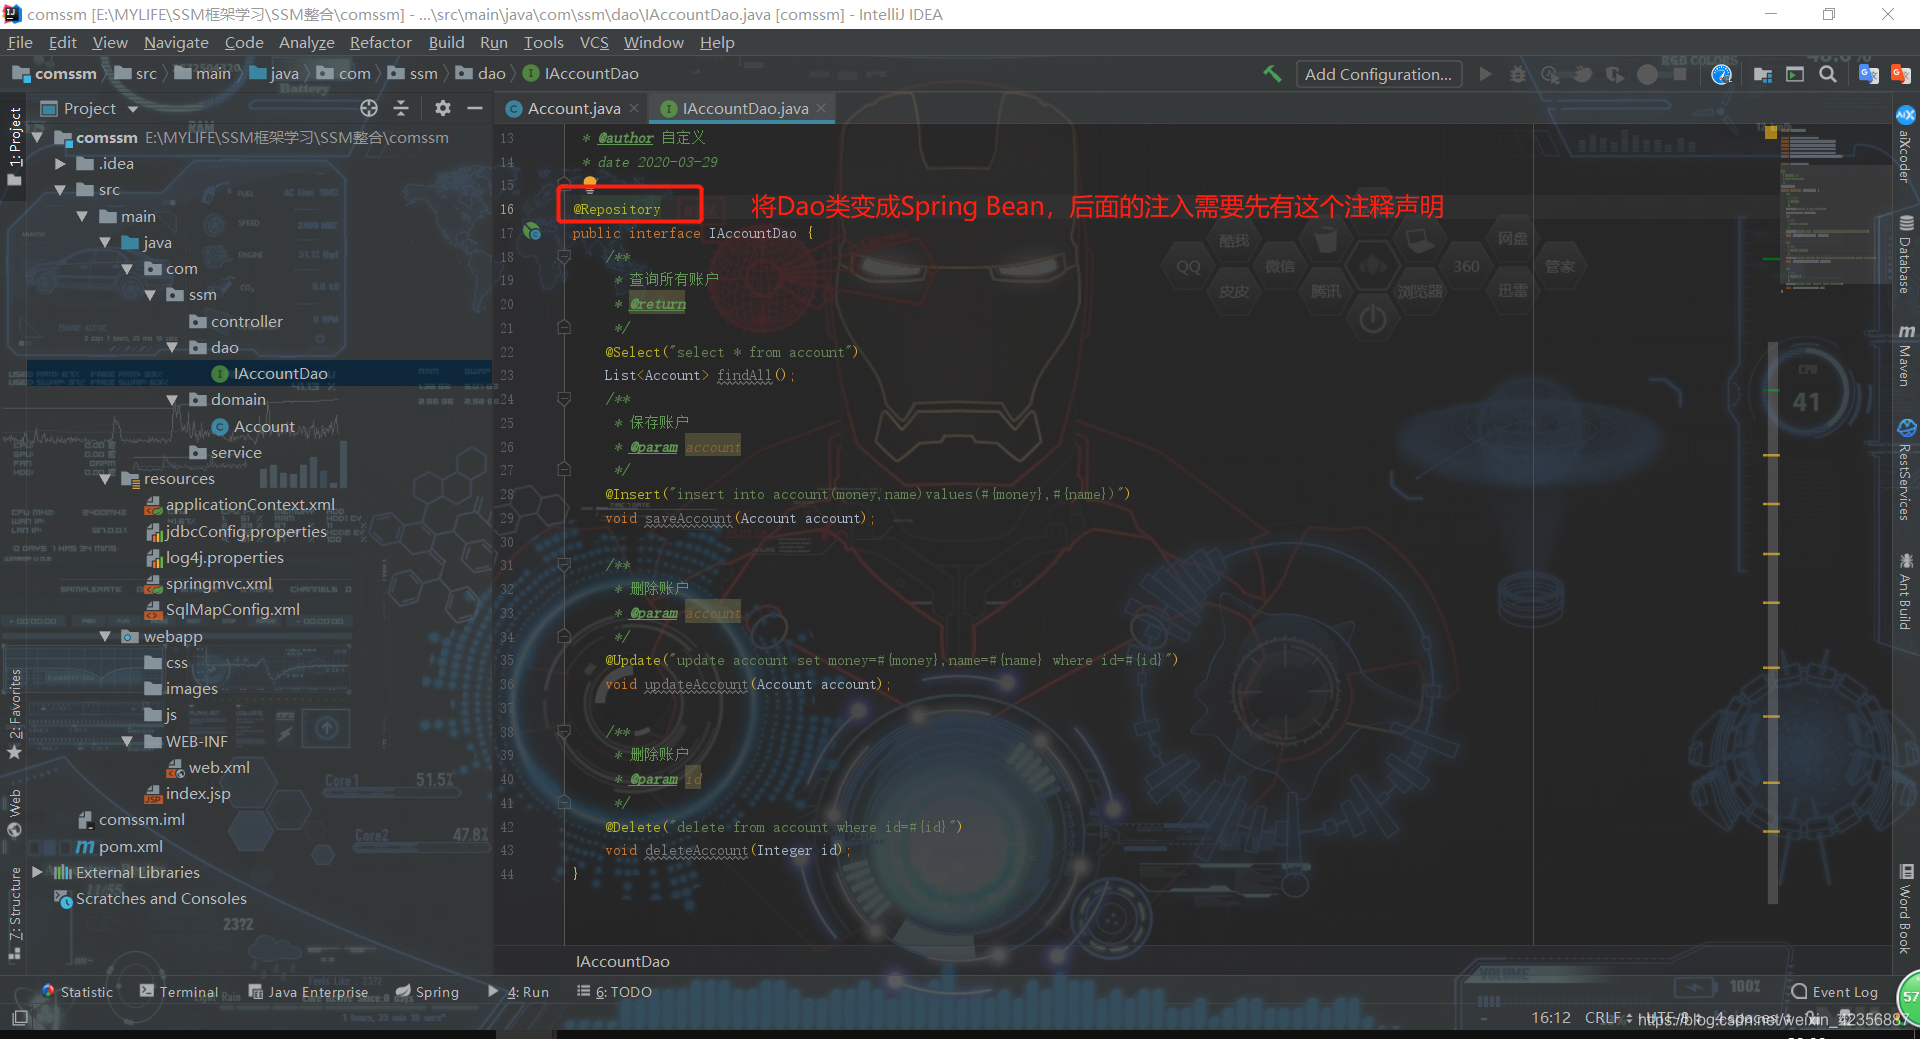Click the orange Google Translate icon
Viewport: 1920px width, 1039px height.
pos(1901,74)
